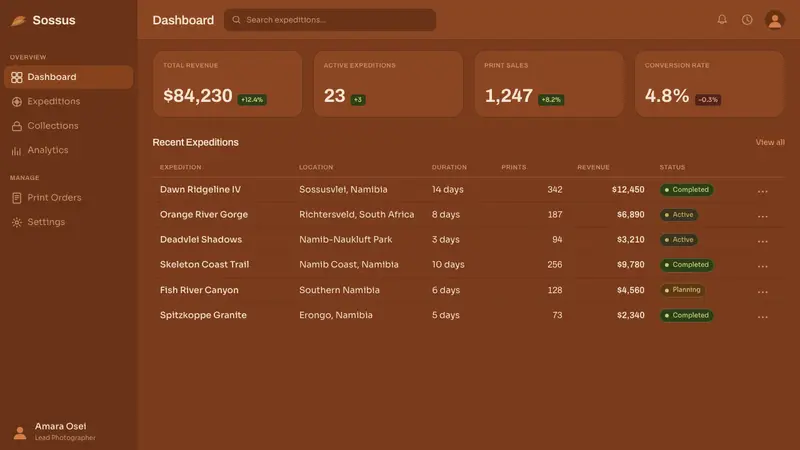Open more options for Fish River Canyon
This screenshot has height=450, width=800.
coord(762,292)
